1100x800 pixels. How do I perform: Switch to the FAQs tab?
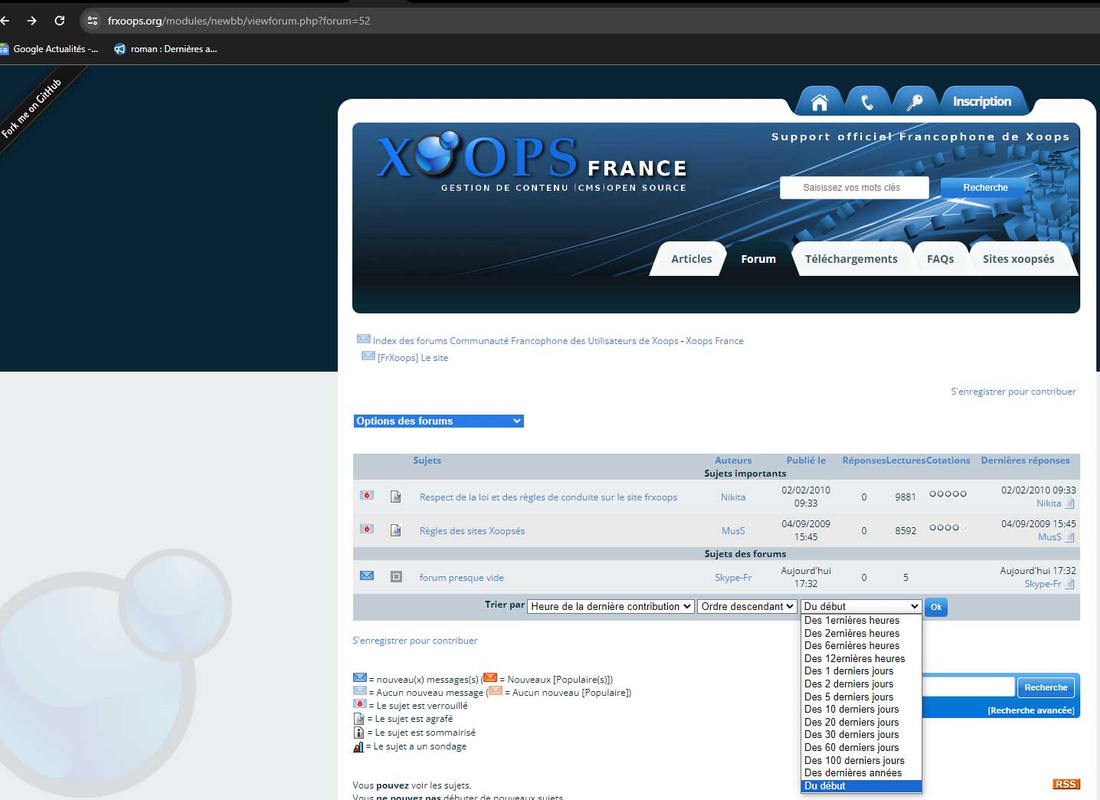coord(940,259)
